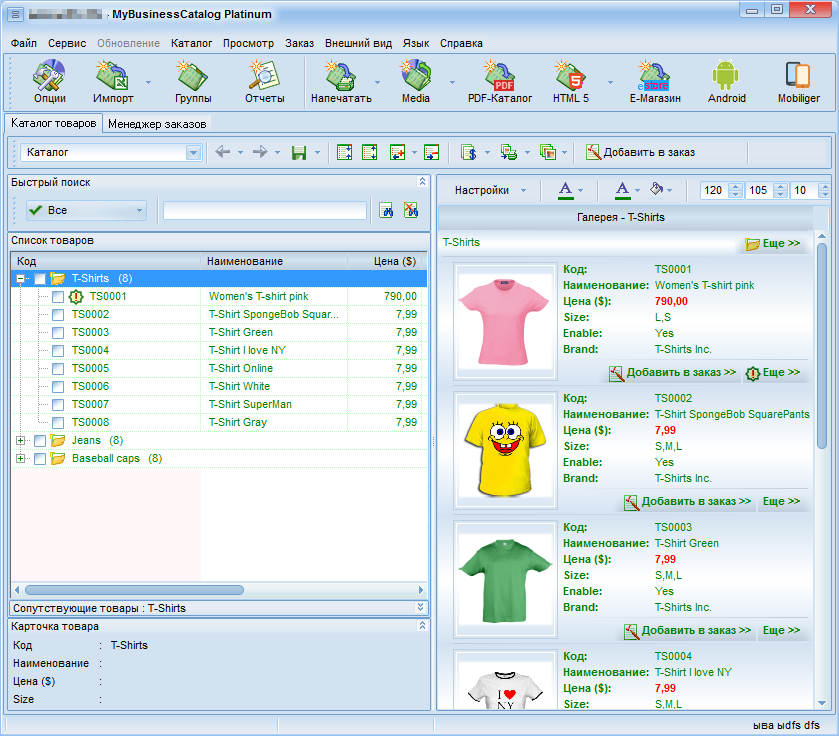Image resolution: width=839 pixels, height=736 pixels.
Task: Click the Android export icon
Action: coord(726,81)
